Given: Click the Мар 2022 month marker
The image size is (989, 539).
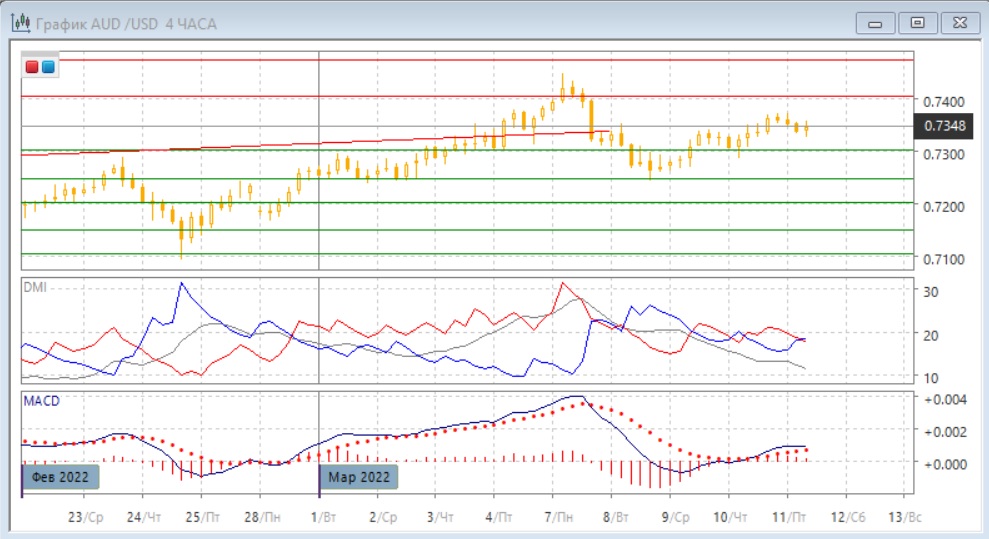Looking at the screenshot, I should [359, 477].
